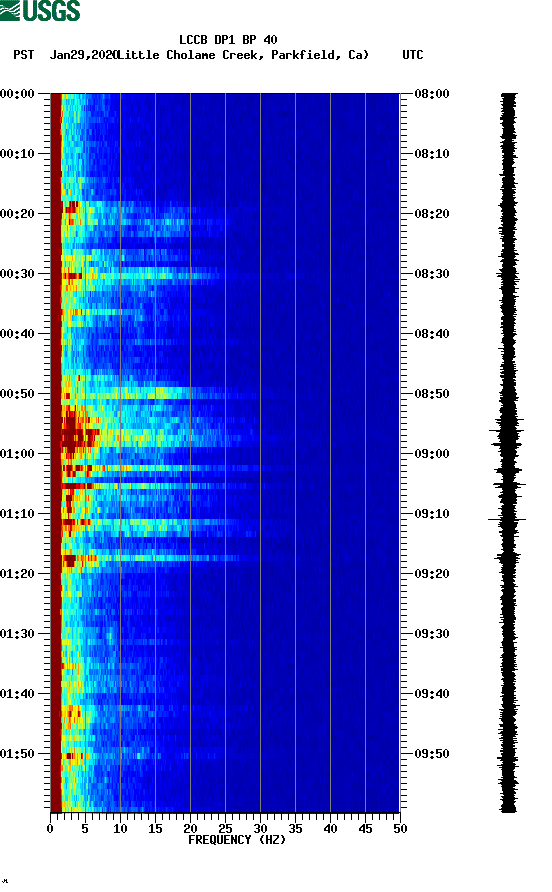Click the '09:00' UTC time label
The height and width of the screenshot is (892, 552).
click(432, 454)
